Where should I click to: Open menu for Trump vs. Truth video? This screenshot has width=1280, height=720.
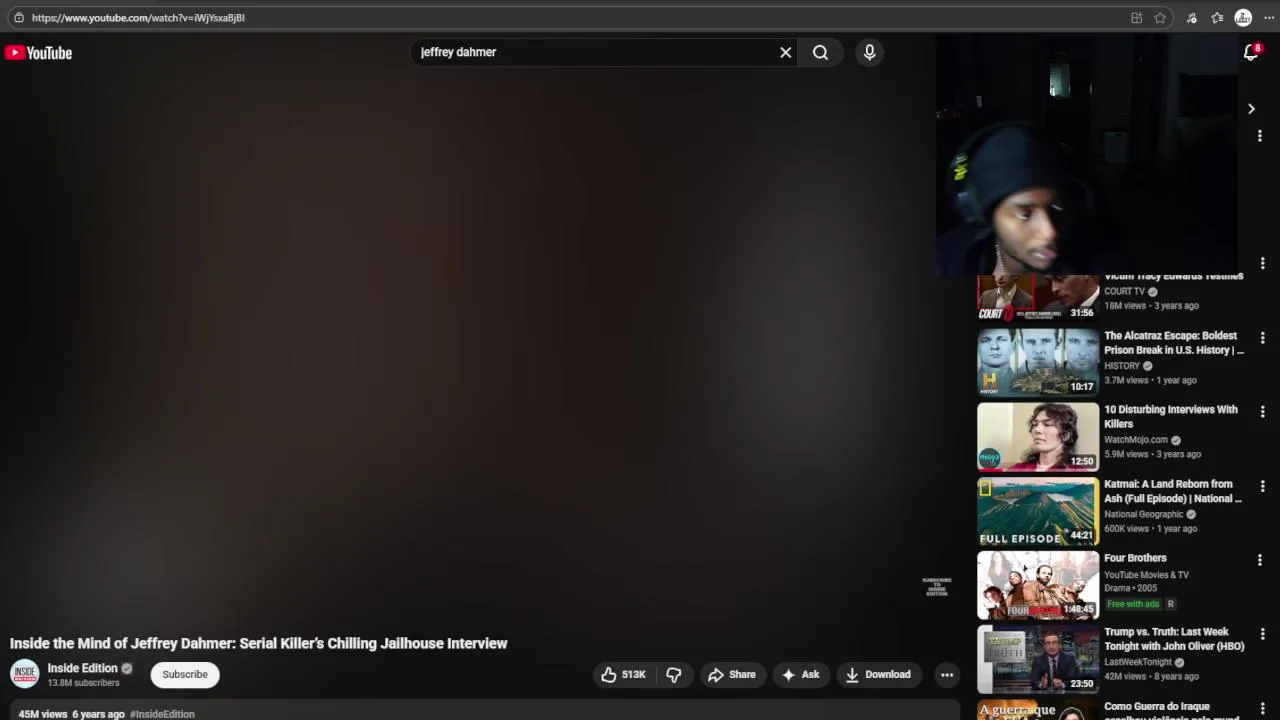pyautogui.click(x=1262, y=634)
